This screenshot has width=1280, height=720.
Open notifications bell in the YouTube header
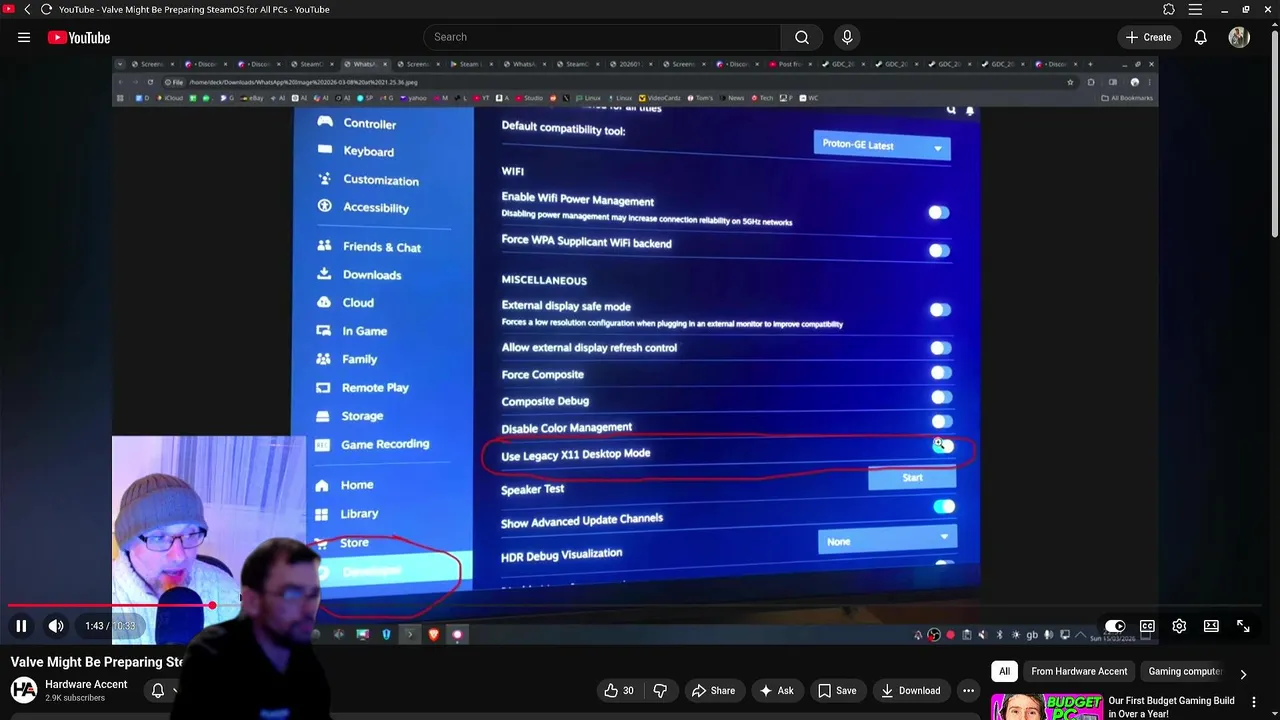(x=1201, y=37)
